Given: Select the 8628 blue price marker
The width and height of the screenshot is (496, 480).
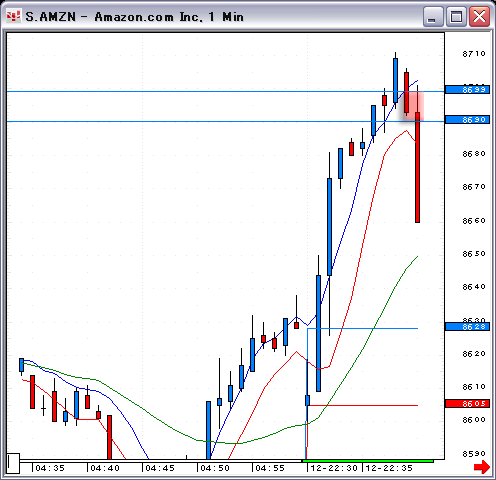Looking at the screenshot, I should pos(467,327).
